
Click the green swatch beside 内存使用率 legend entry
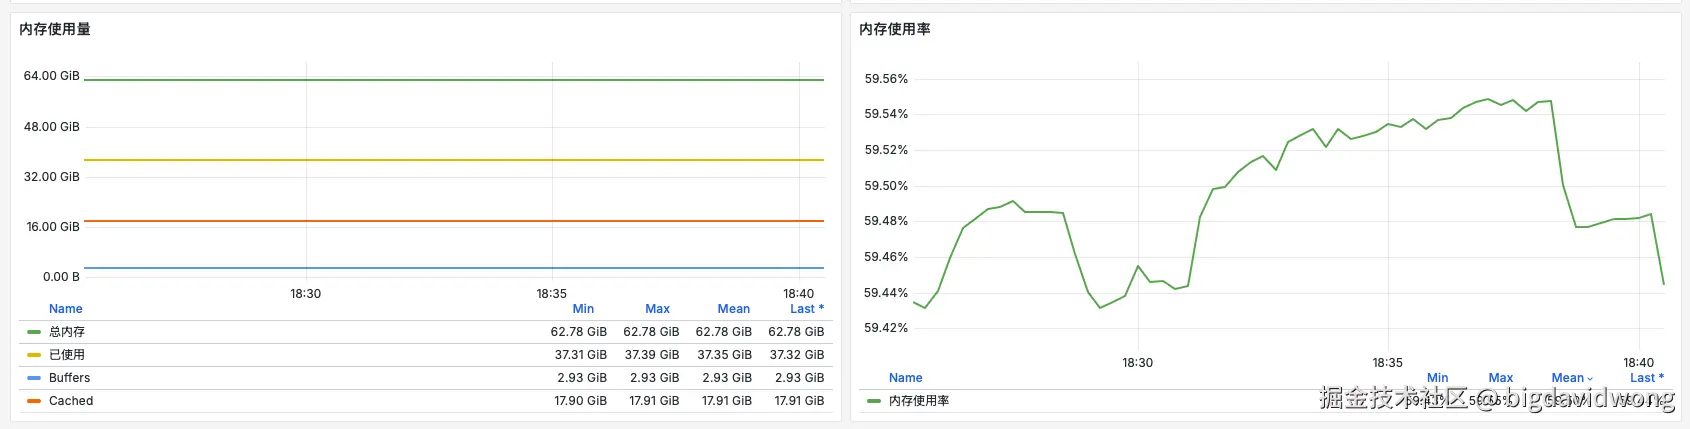874,401
